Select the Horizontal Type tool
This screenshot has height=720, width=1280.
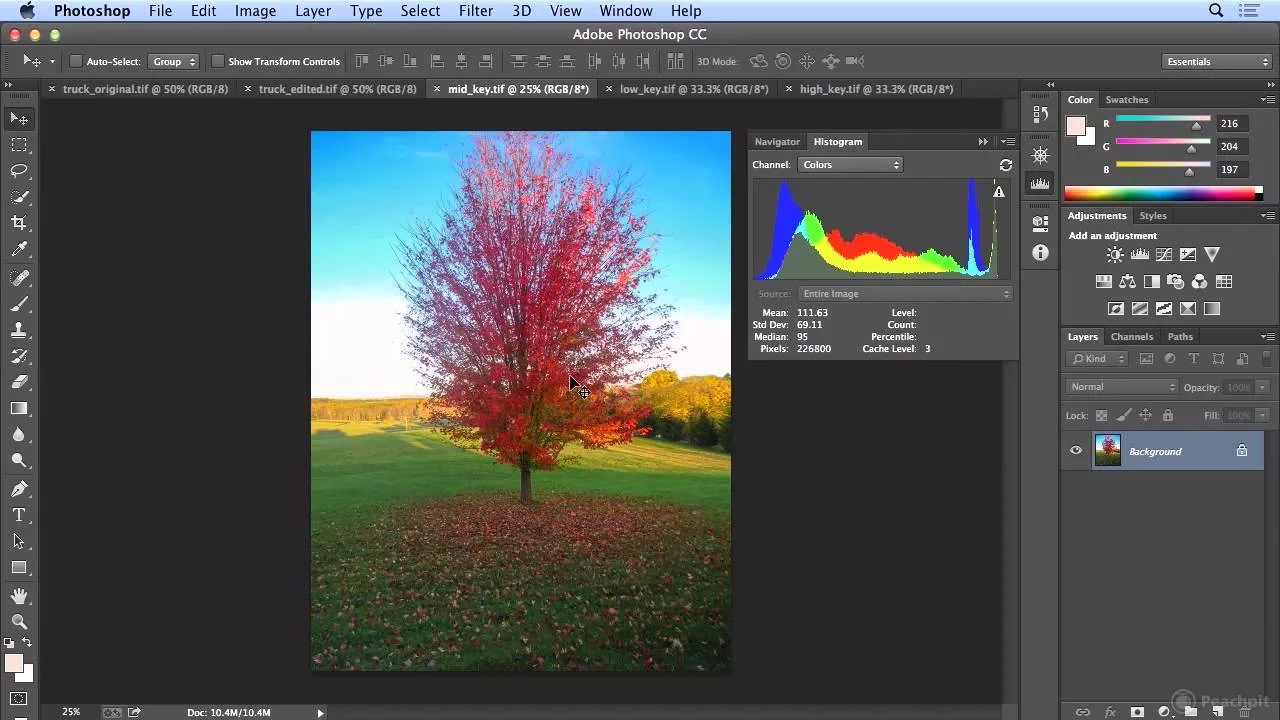19,515
